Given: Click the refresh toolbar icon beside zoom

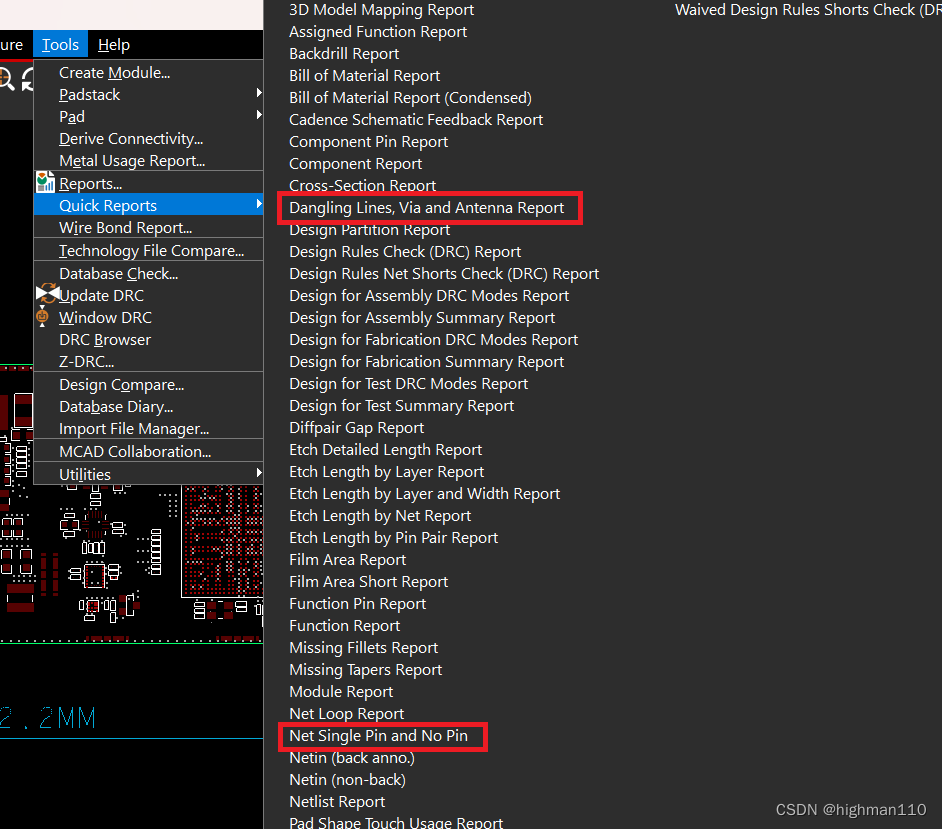Looking at the screenshot, I should (x=27, y=79).
